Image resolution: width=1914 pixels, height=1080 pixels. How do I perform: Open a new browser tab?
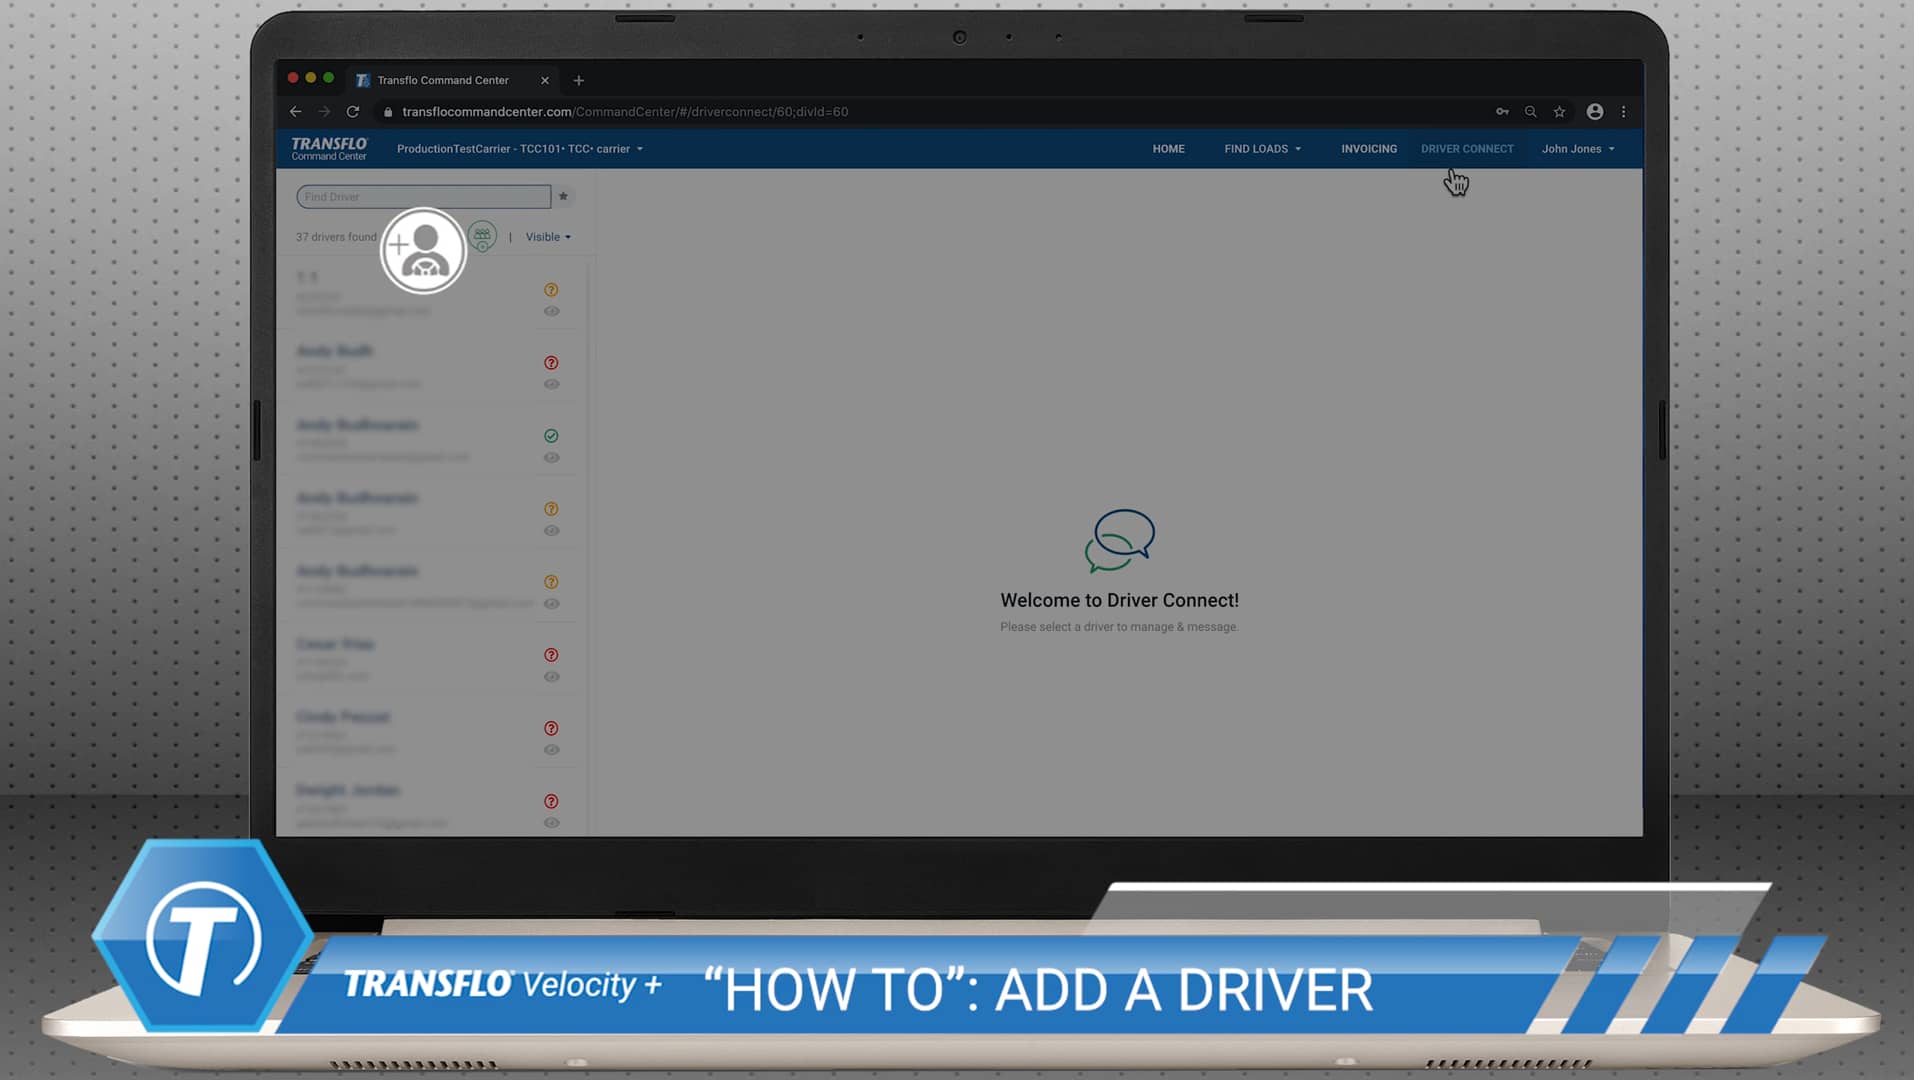(x=578, y=80)
